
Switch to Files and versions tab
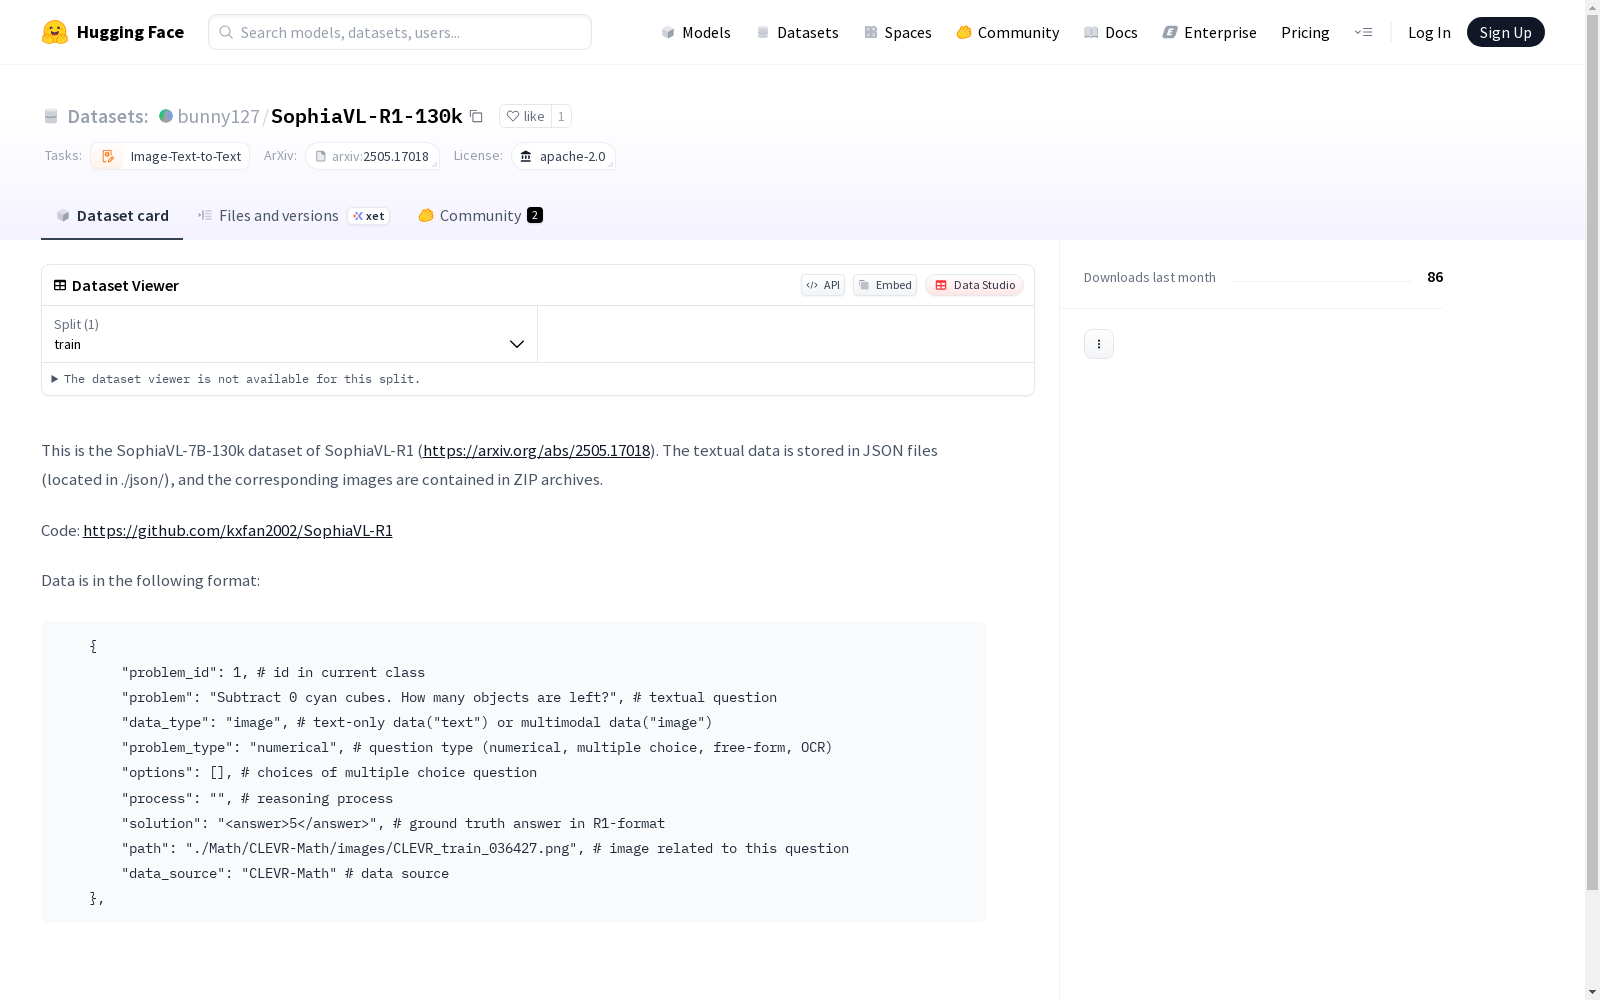pos(293,215)
